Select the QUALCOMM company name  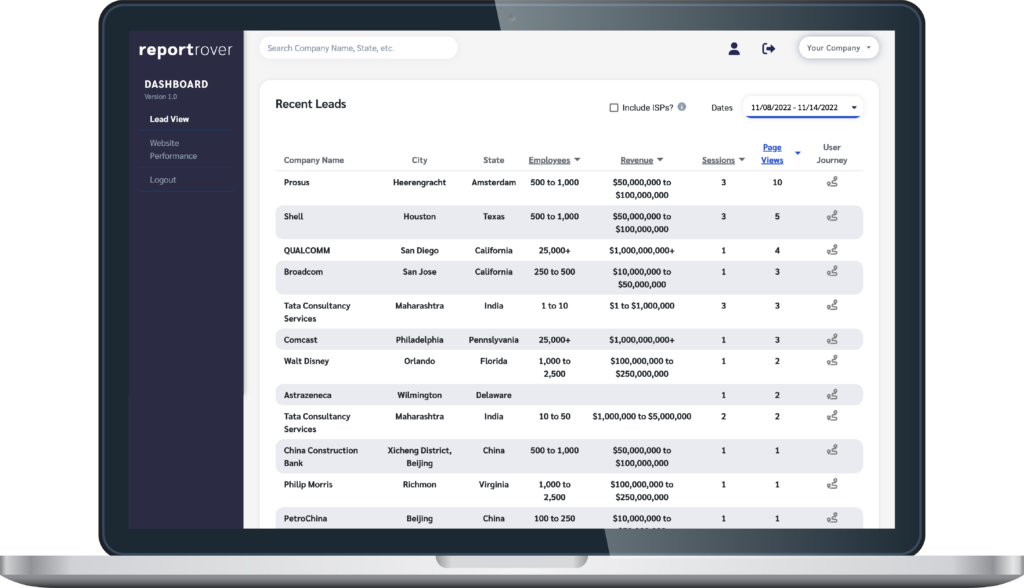tap(307, 250)
